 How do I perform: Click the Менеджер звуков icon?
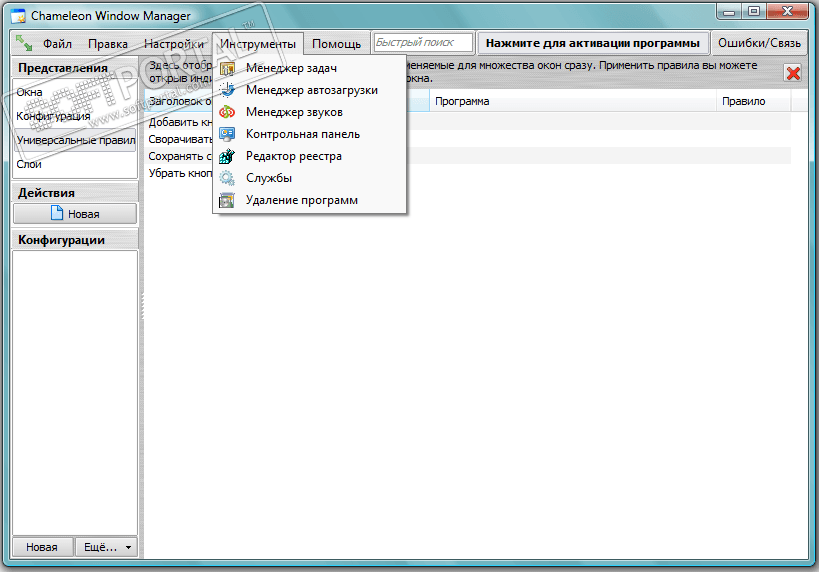227,112
